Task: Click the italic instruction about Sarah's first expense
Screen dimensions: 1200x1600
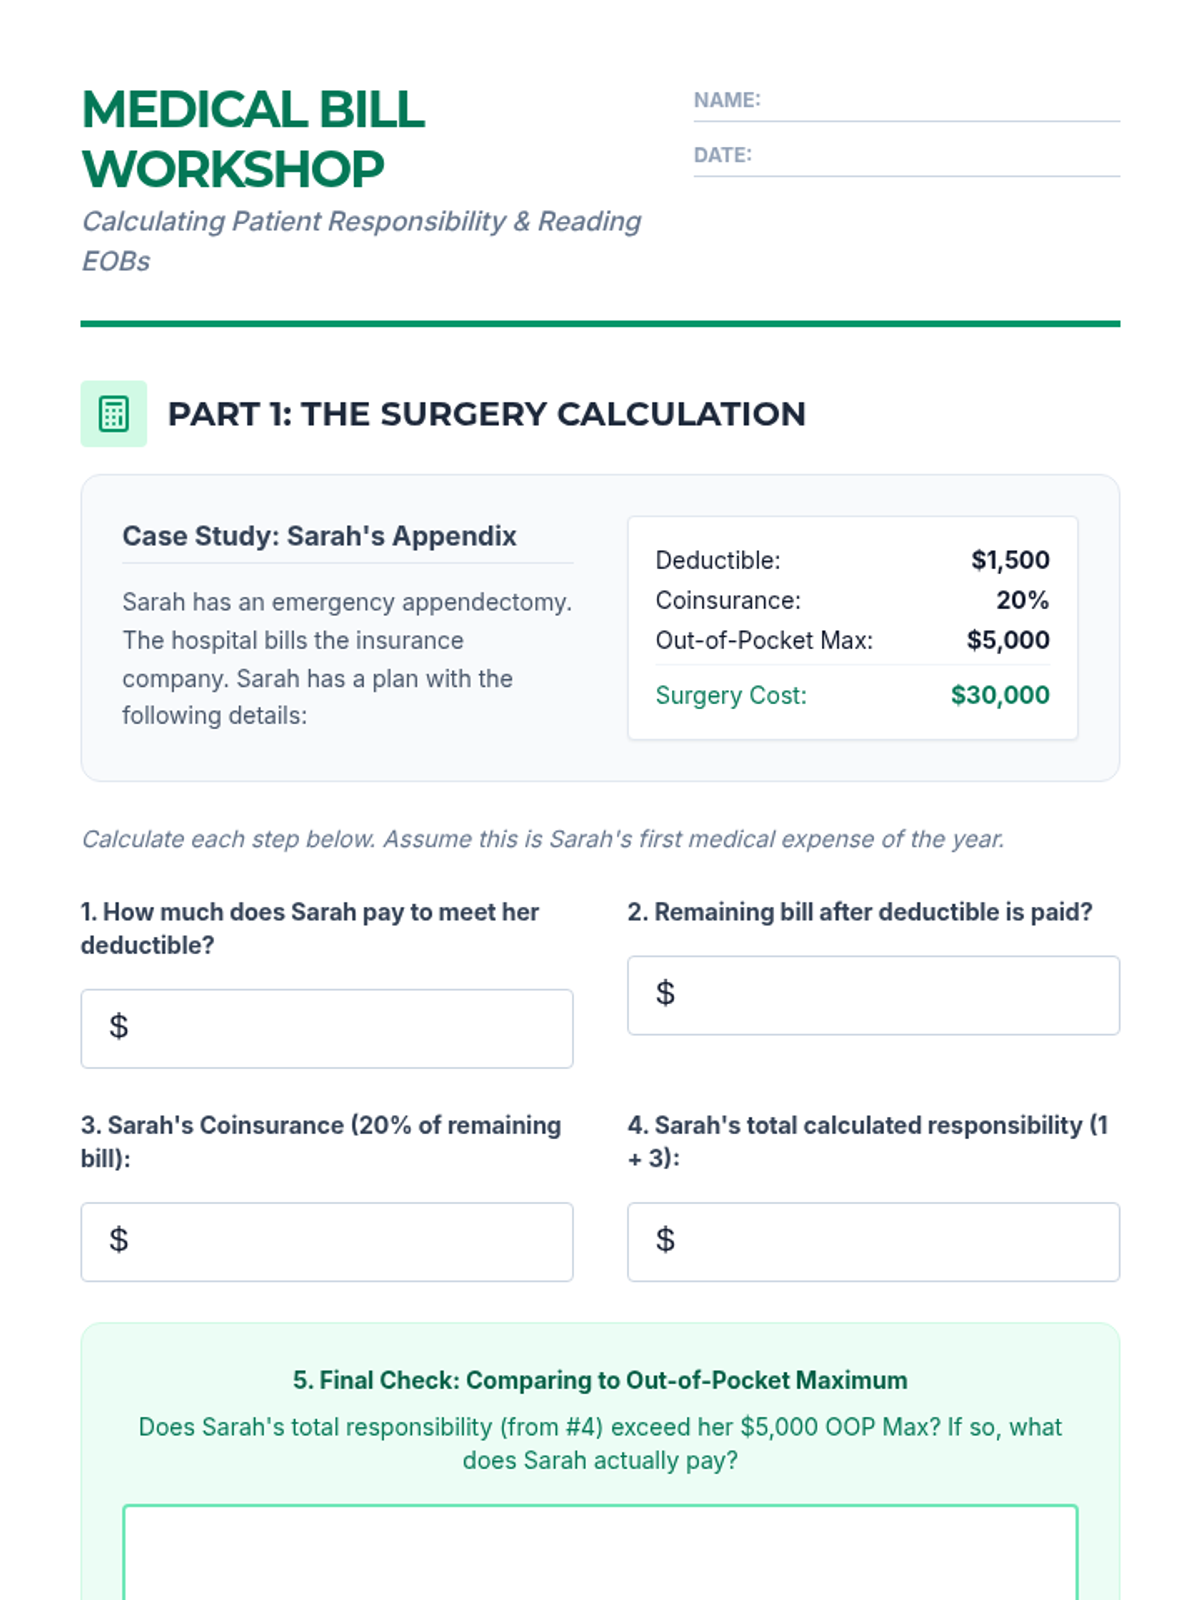Action: (542, 839)
